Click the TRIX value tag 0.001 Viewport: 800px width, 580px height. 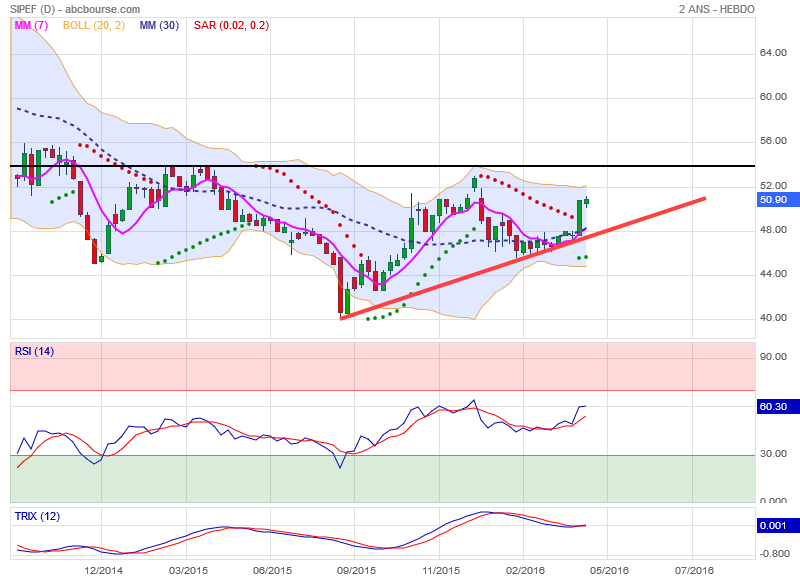click(775, 525)
